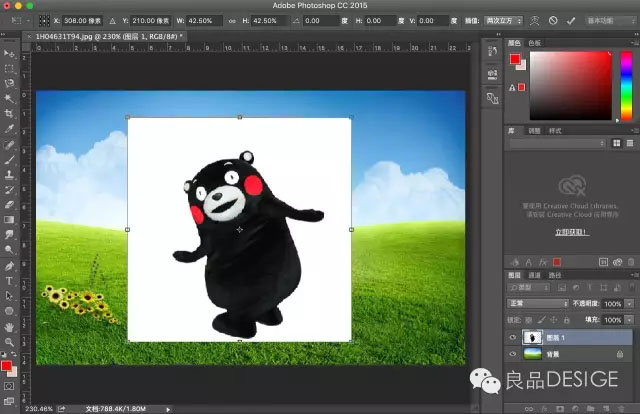Viewport: 640px width, 414px height.
Task: Commit the transform with the checkmark
Action: pyautogui.click(x=571, y=20)
